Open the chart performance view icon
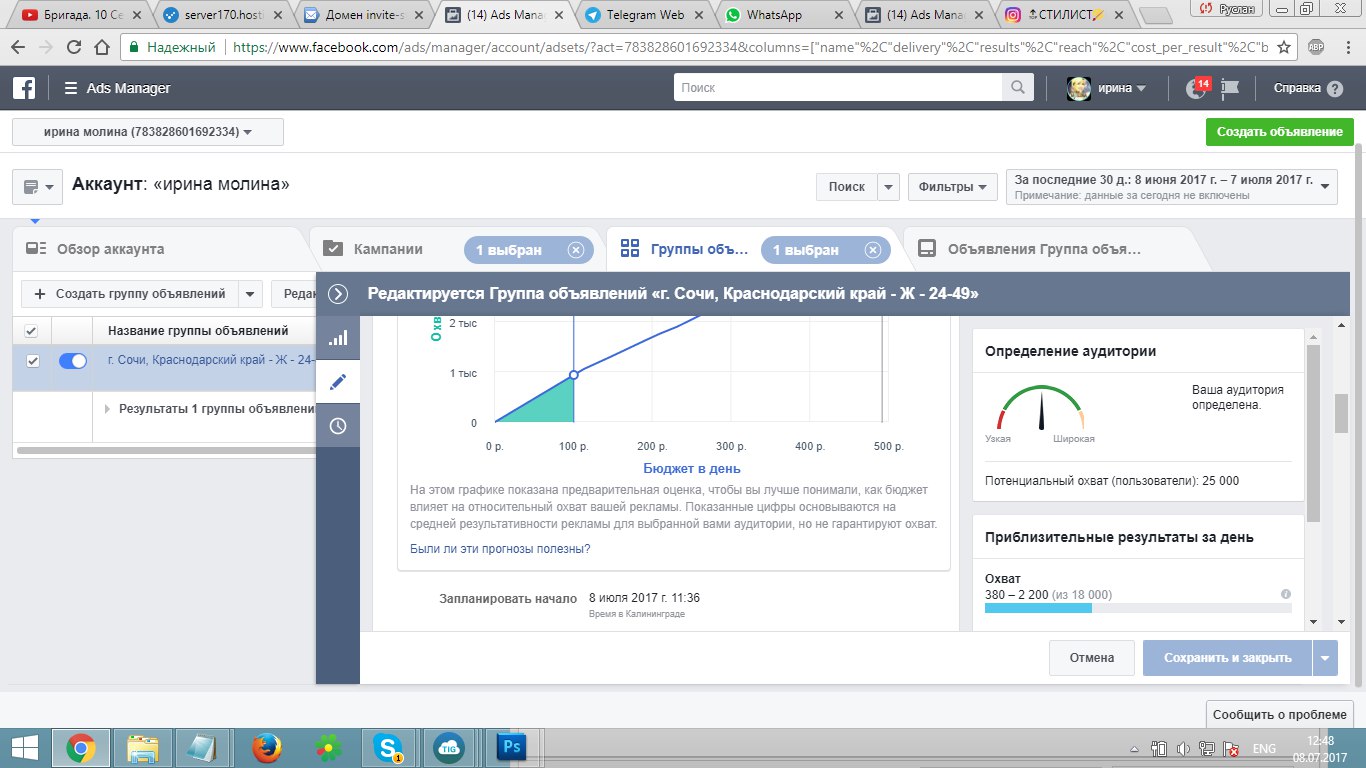Screen dimensions: 1366x768 pyautogui.click(x=338, y=338)
